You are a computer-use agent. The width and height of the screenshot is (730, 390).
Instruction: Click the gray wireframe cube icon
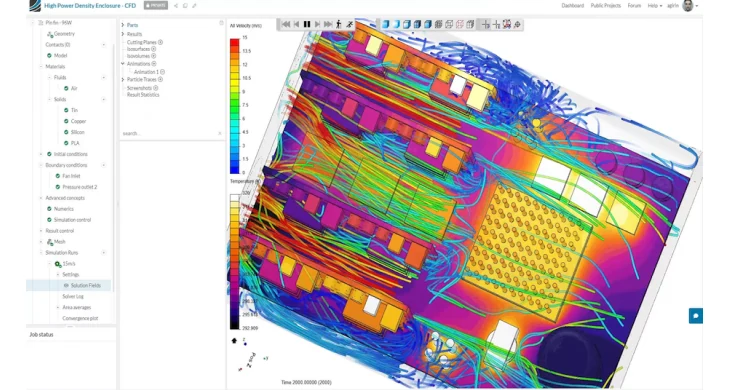pyautogui.click(x=449, y=24)
